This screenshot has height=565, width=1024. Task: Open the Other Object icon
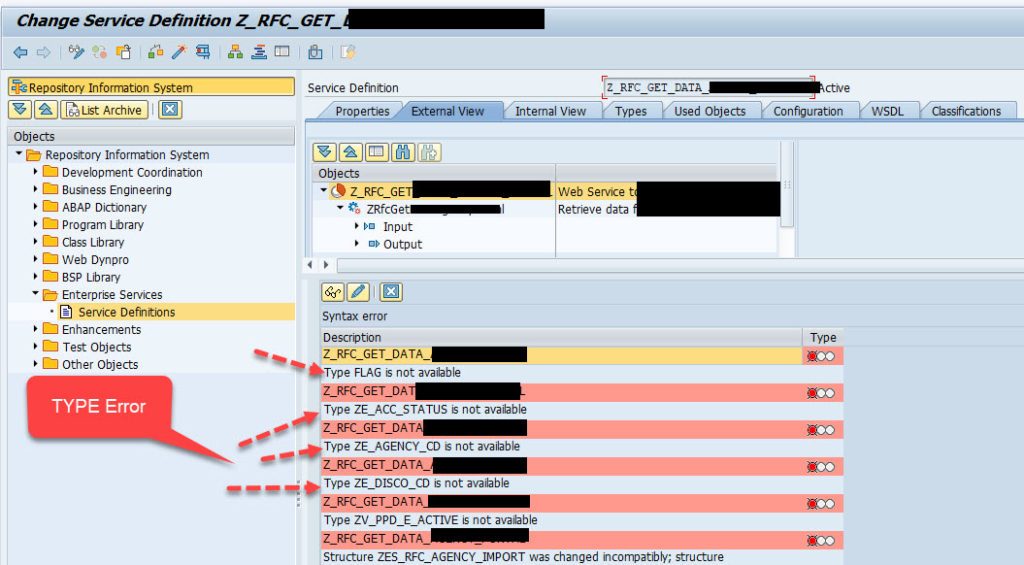coord(123,52)
